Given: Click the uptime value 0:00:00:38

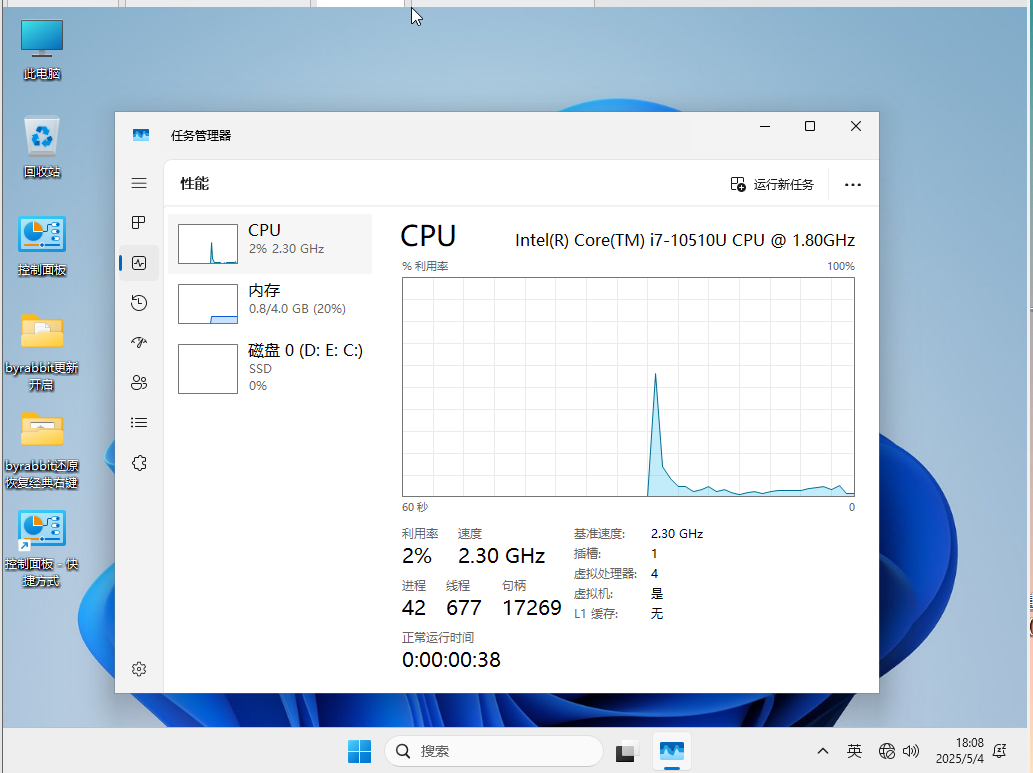Looking at the screenshot, I should 451,660.
